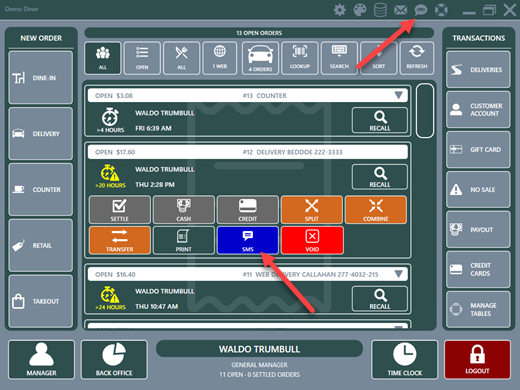Send SMS for order #12
The width and height of the screenshot is (520, 390).
click(x=248, y=240)
